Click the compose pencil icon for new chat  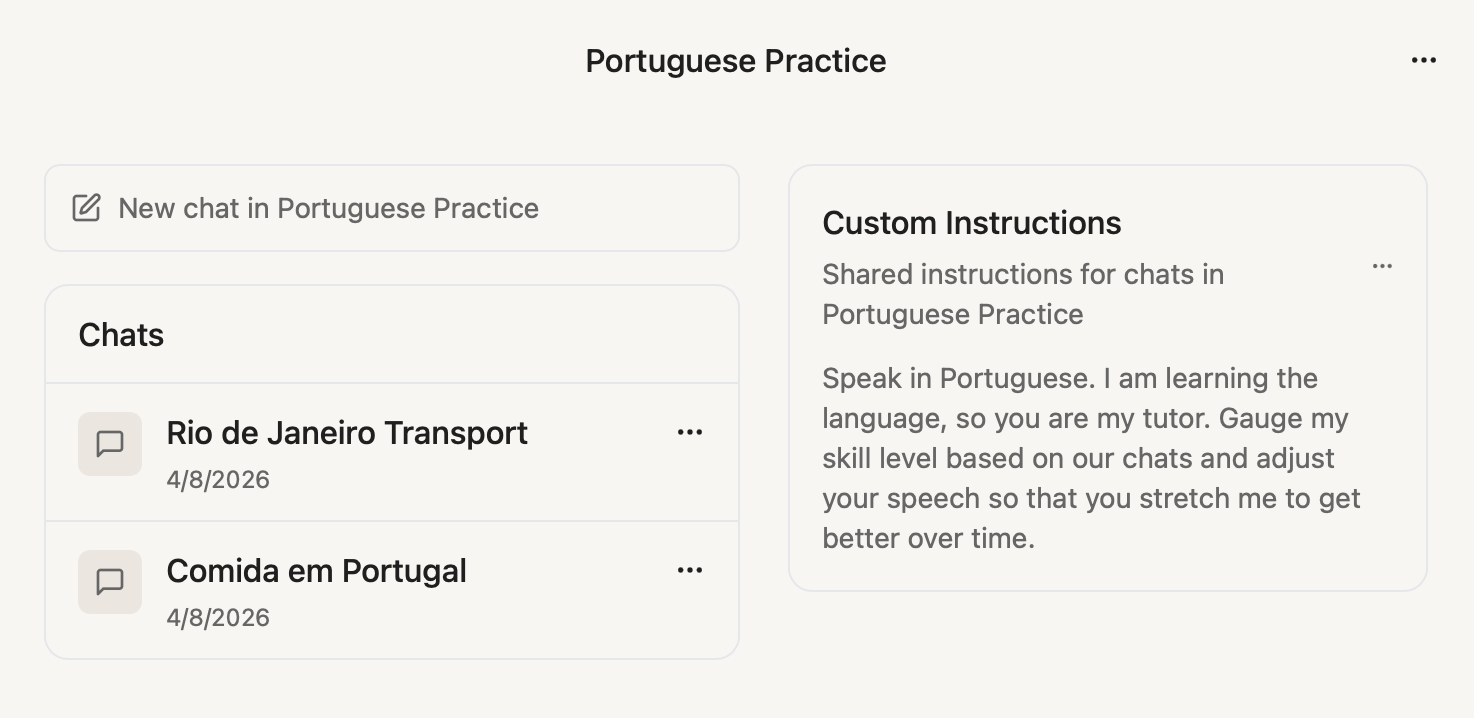(x=87, y=208)
